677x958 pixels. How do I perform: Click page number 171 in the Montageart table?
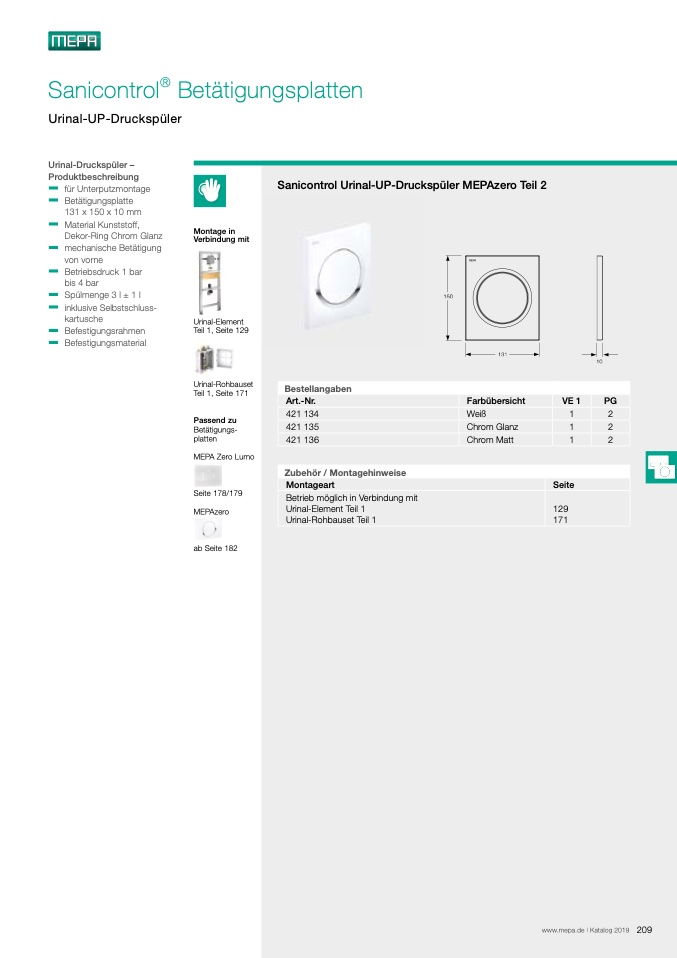click(x=560, y=520)
